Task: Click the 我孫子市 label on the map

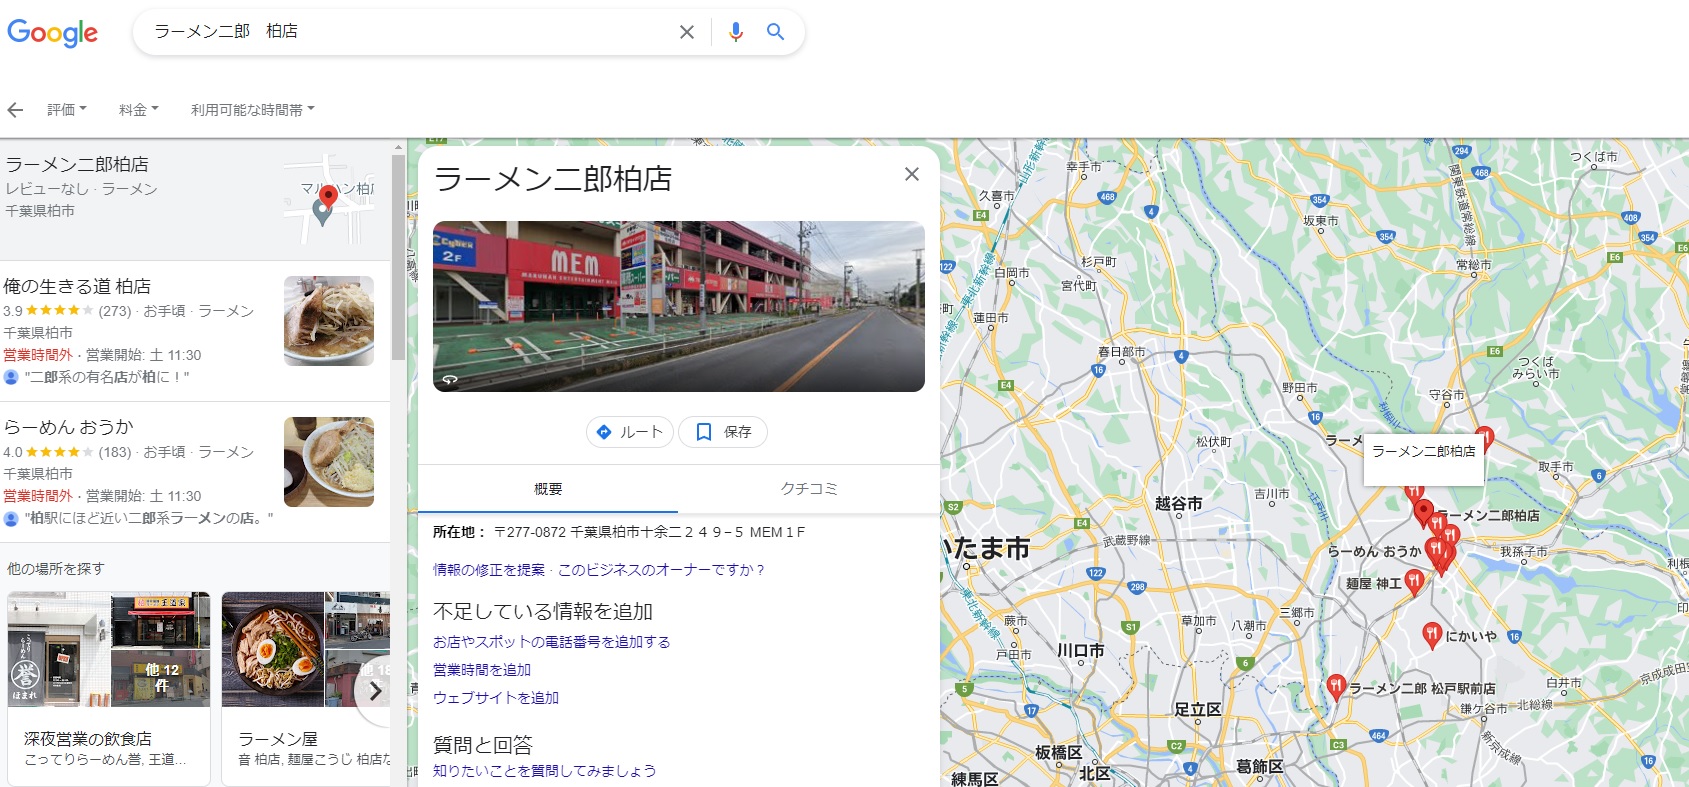Action: point(1524,552)
